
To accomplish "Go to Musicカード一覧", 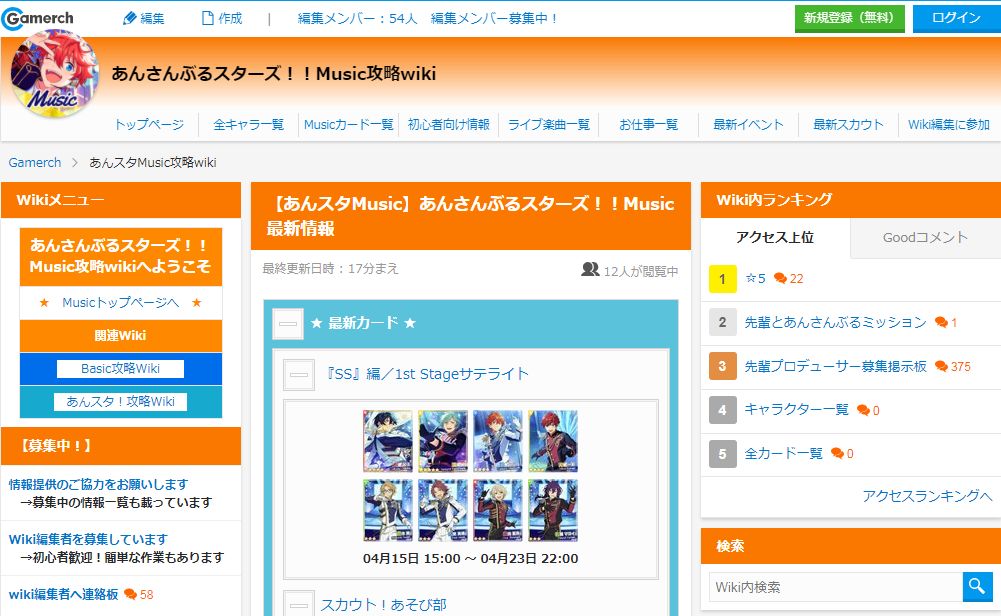I will (349, 124).
